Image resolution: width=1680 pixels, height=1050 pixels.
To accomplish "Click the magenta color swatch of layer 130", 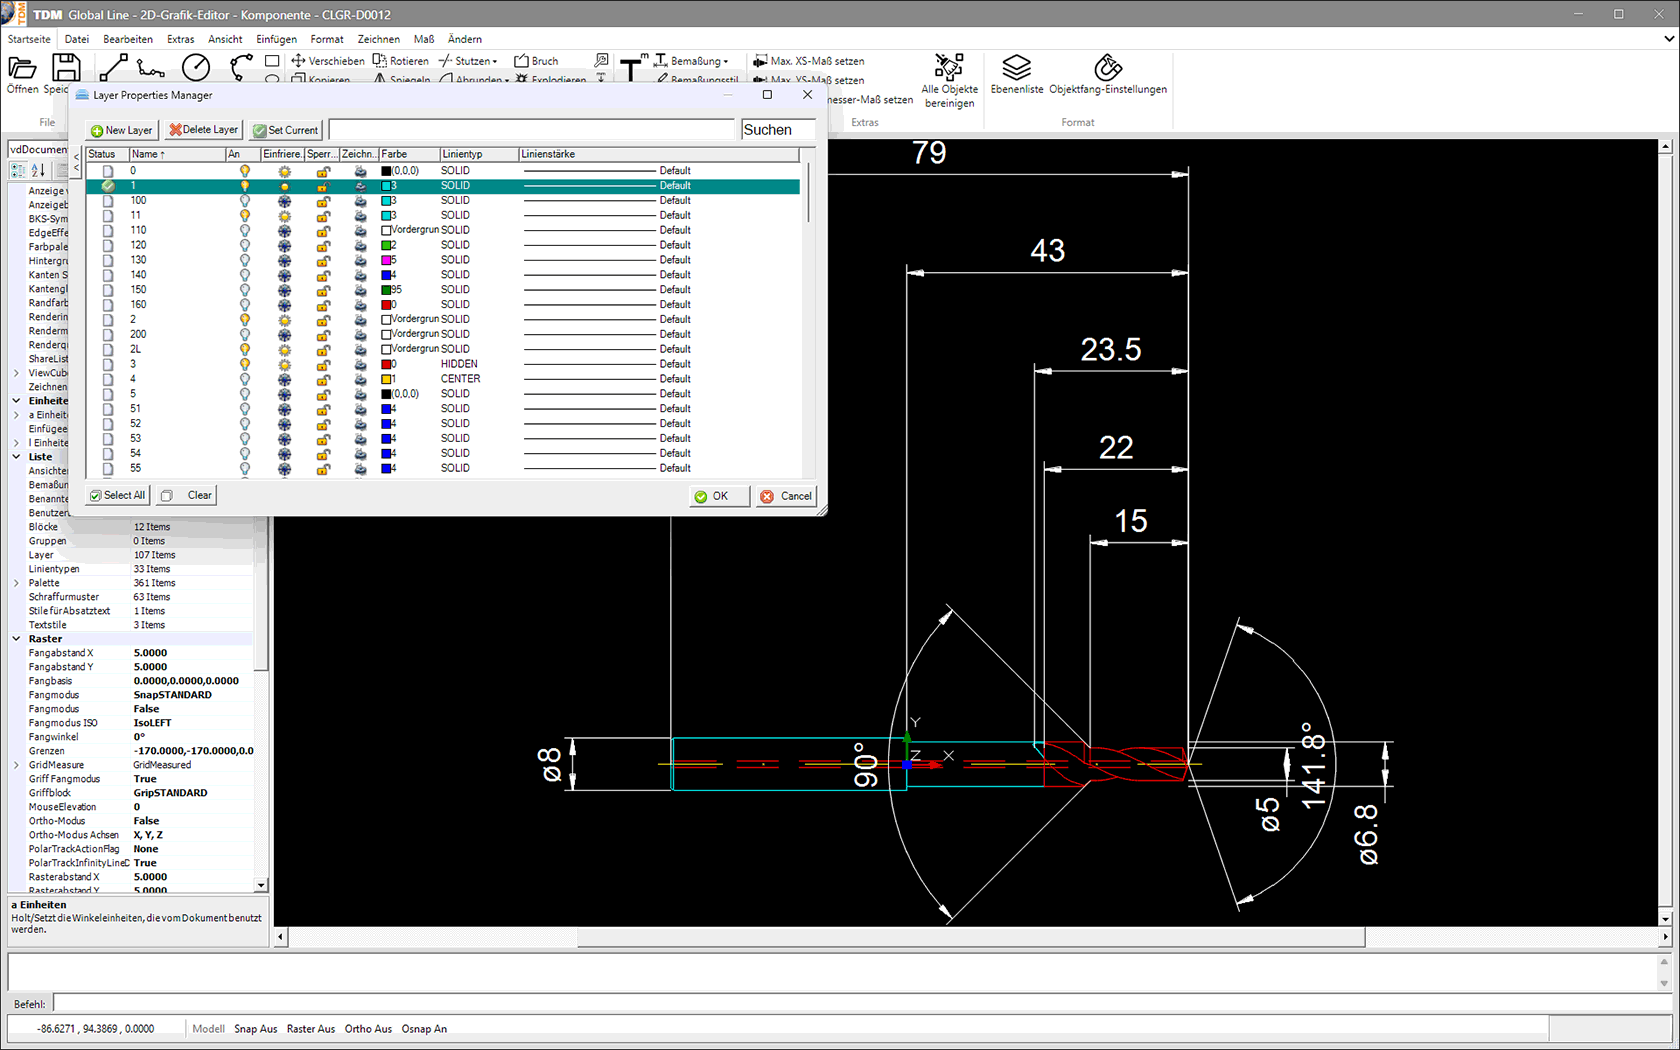I will 387,260.
